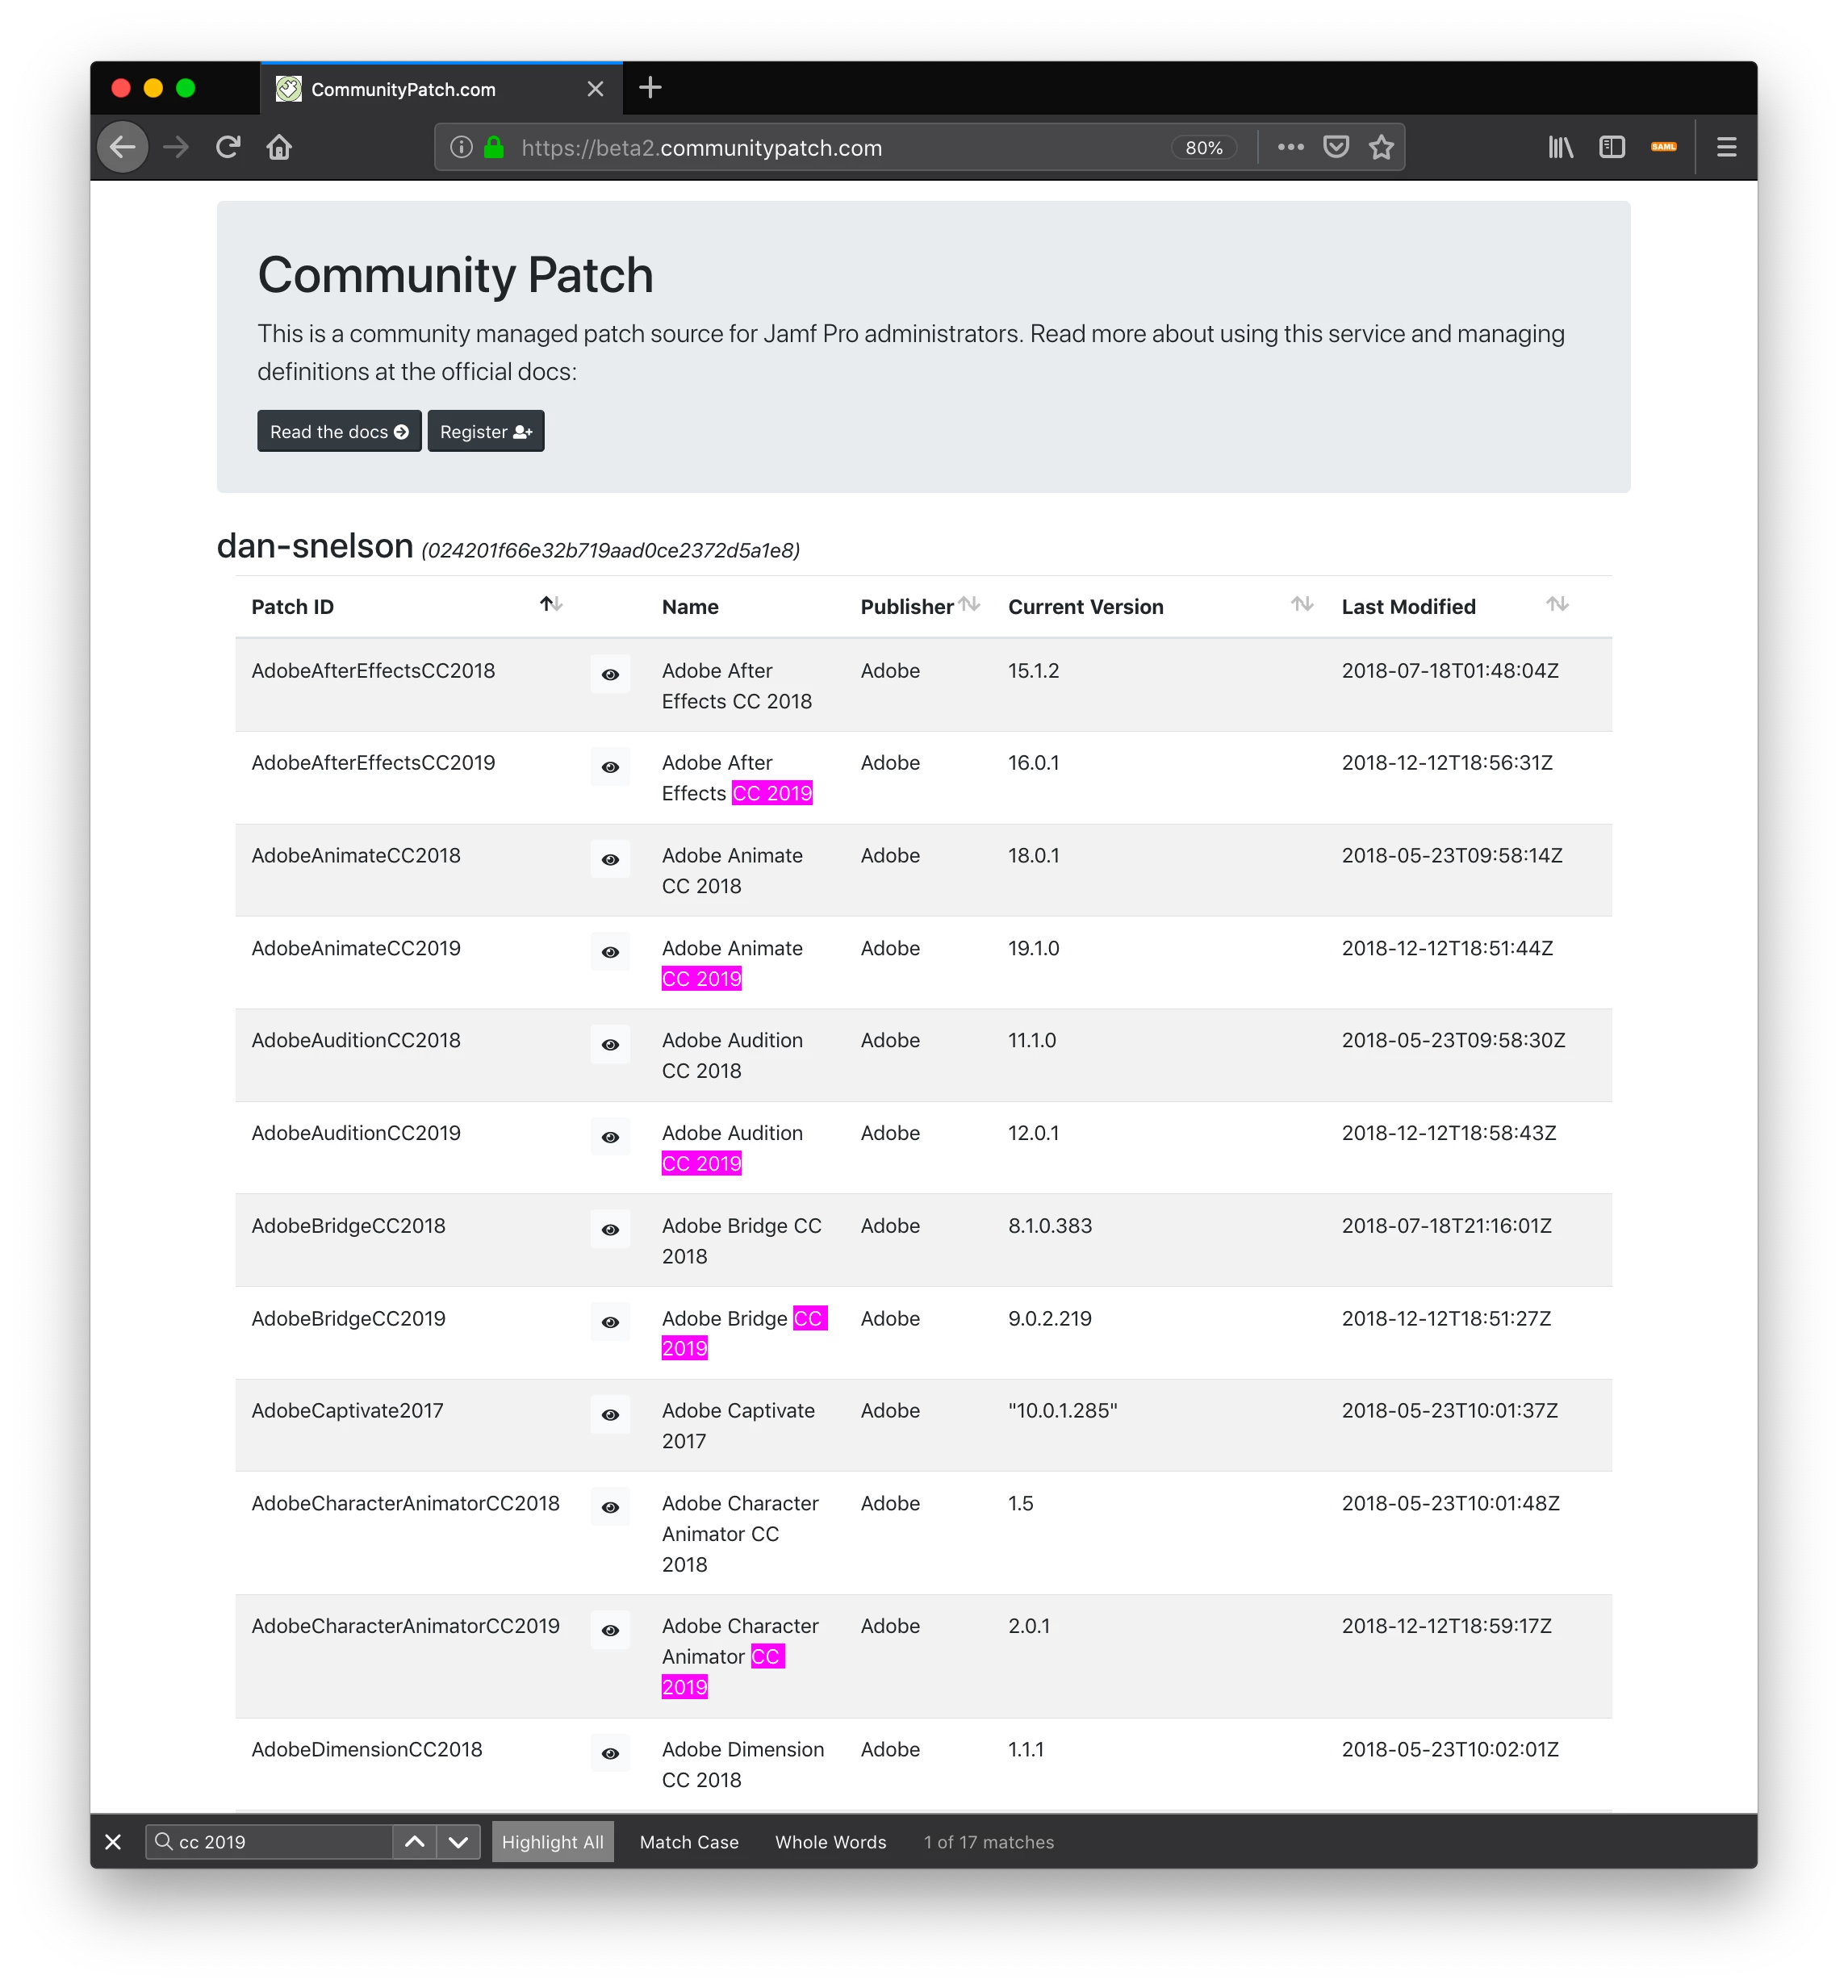
Task: Open the Firefox hamburger menu
Action: point(1726,147)
